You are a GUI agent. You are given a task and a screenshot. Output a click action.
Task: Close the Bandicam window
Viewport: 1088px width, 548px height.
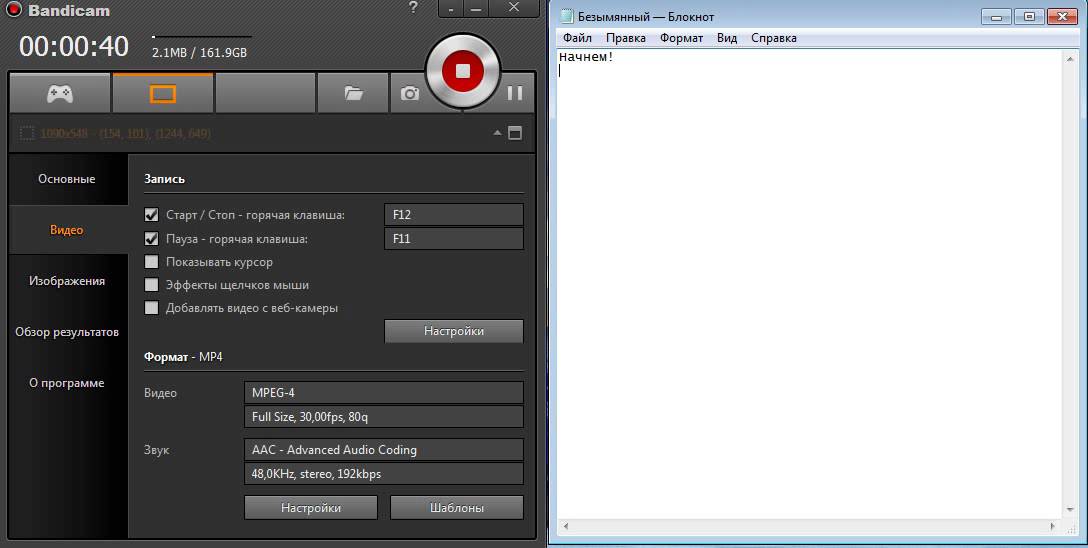tap(514, 8)
